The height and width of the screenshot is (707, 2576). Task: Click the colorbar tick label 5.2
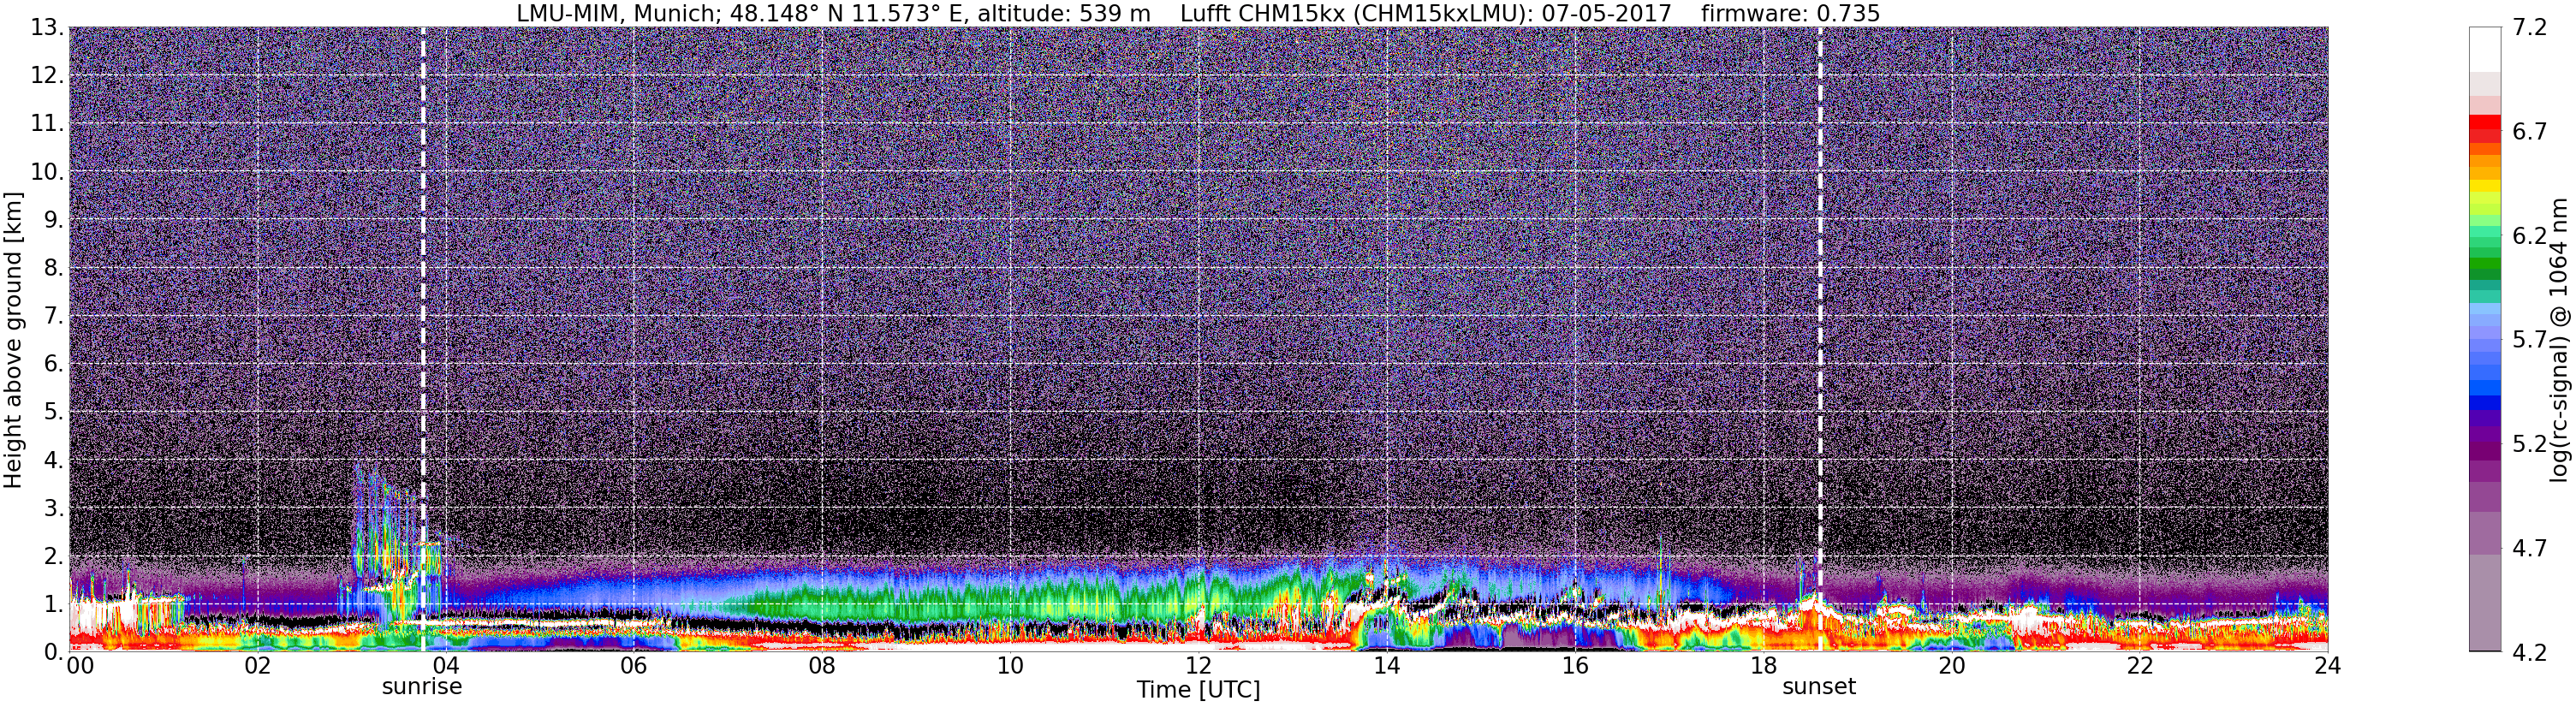pos(2530,444)
